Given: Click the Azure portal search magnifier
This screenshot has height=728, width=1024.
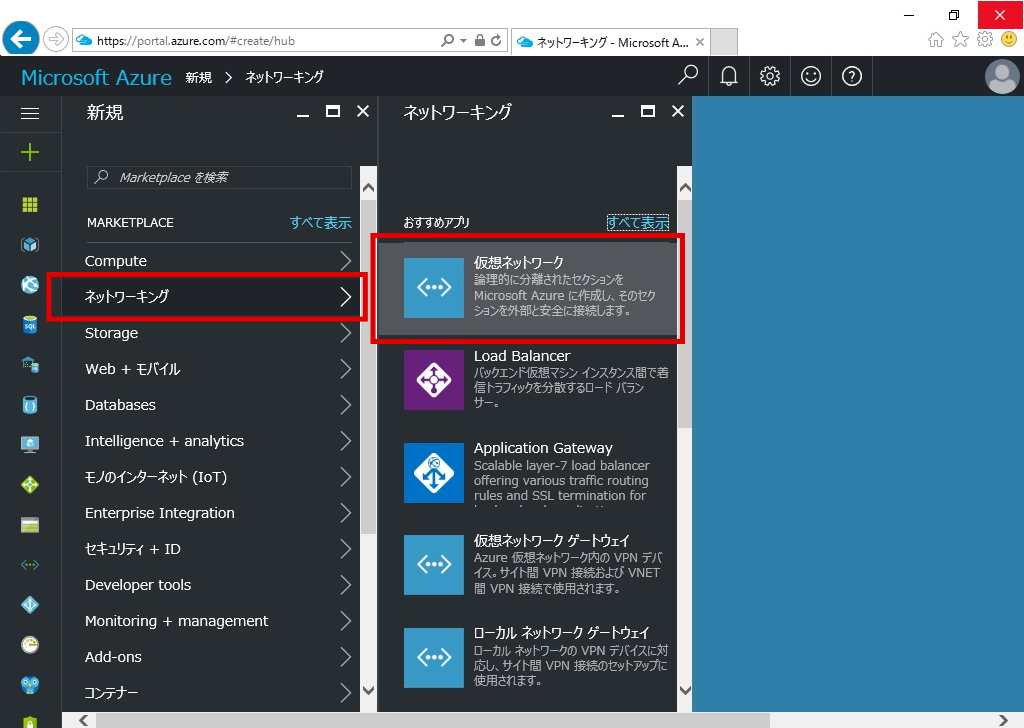Looking at the screenshot, I should 688,76.
